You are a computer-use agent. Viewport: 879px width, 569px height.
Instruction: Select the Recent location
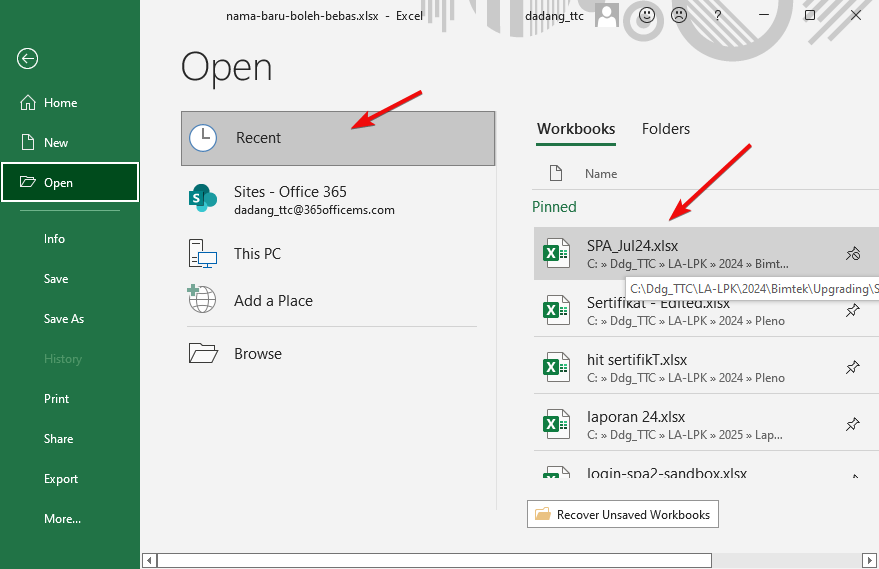[338, 138]
